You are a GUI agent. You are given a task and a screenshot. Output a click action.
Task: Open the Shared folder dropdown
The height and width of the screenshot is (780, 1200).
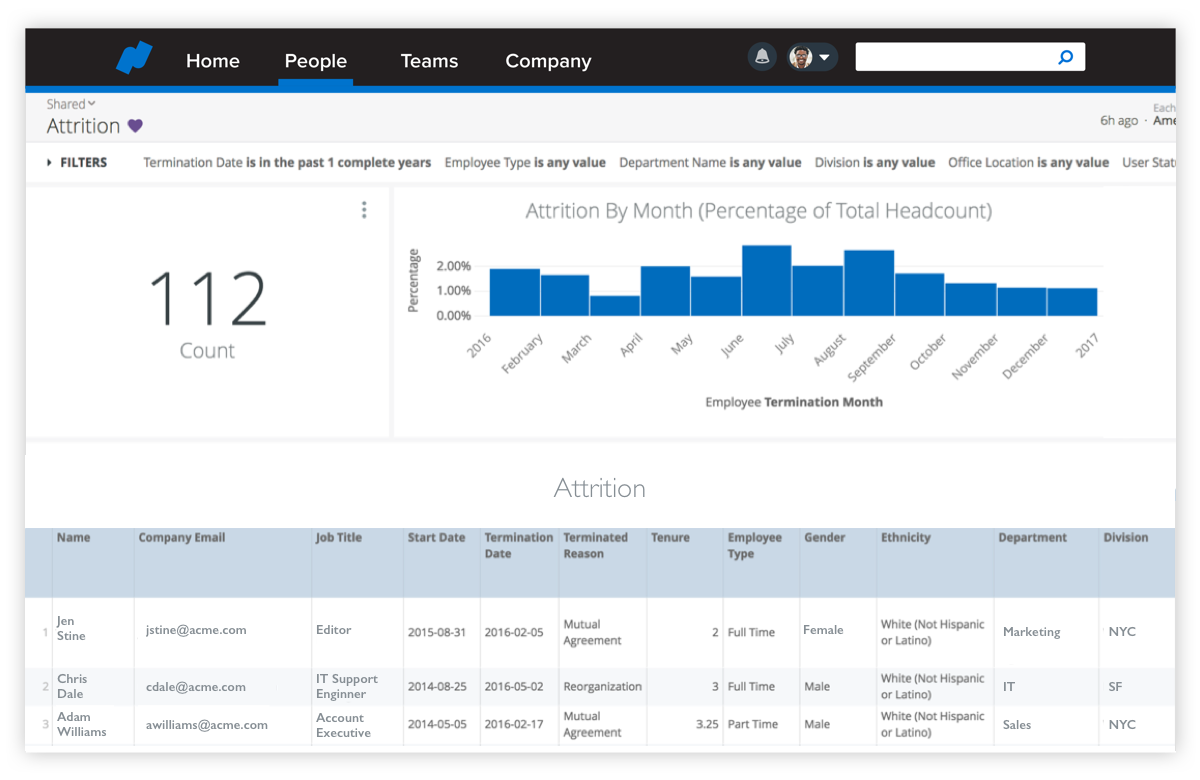click(x=71, y=104)
